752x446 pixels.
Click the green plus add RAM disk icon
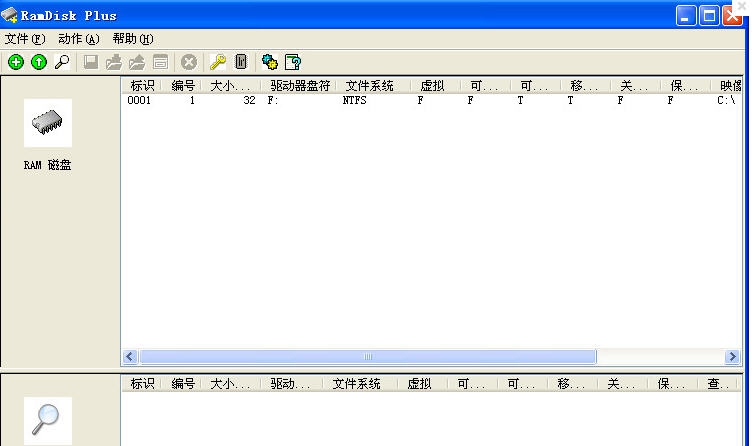click(16, 62)
